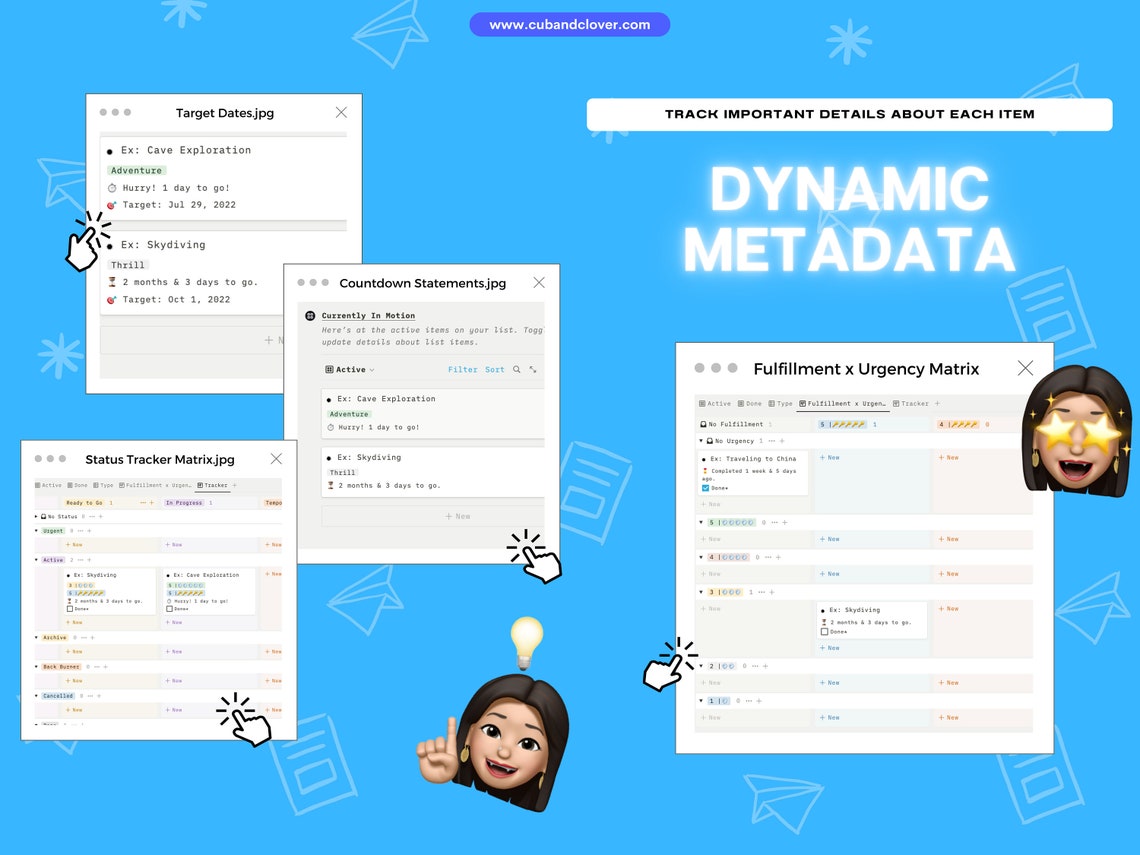
Task: Click the Filter link in Countdown Statements
Action: click(462, 369)
